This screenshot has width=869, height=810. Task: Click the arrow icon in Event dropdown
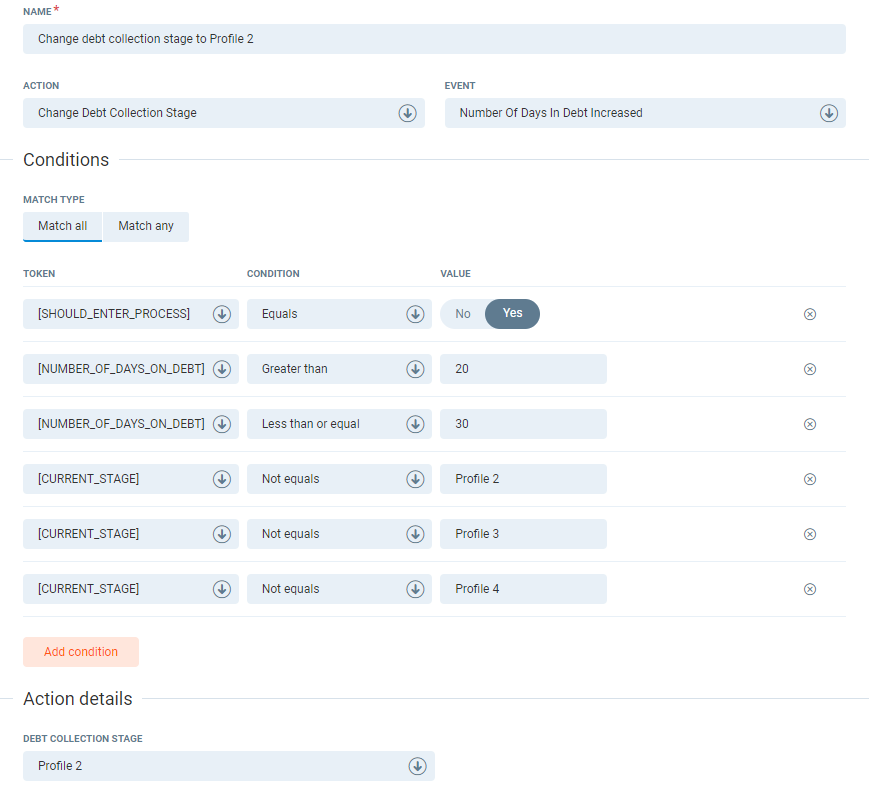coord(828,113)
